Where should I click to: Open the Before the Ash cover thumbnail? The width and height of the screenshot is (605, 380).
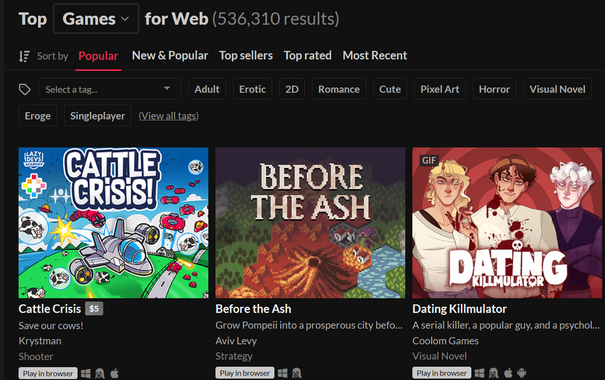click(310, 223)
